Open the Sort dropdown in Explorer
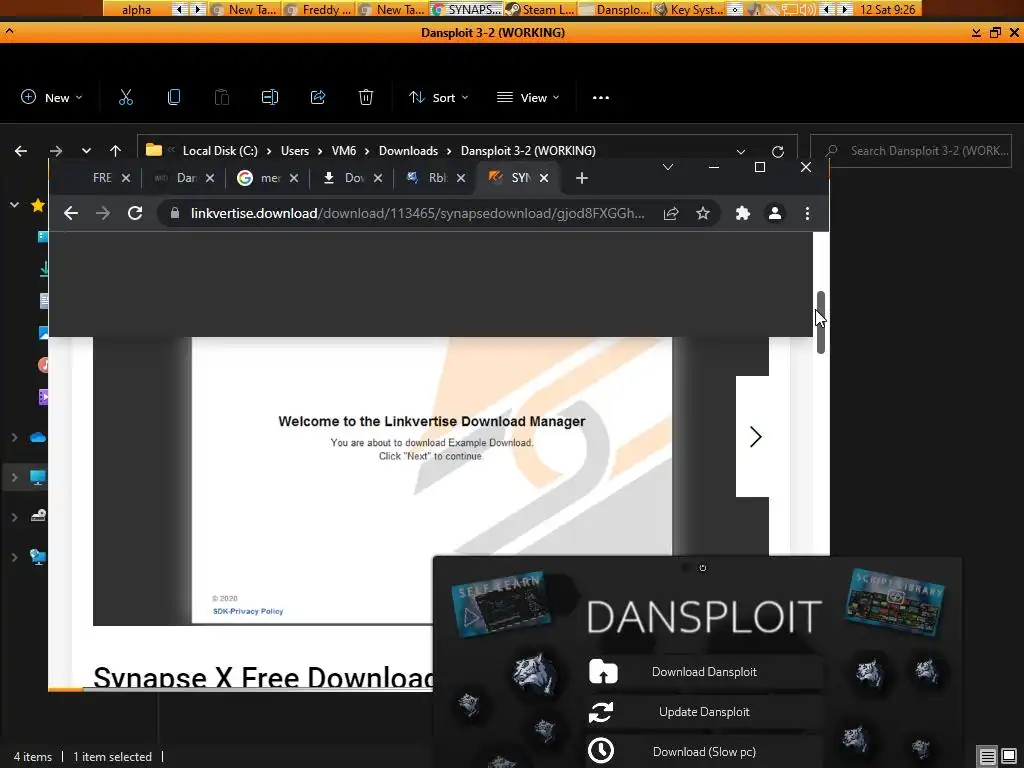 point(438,97)
